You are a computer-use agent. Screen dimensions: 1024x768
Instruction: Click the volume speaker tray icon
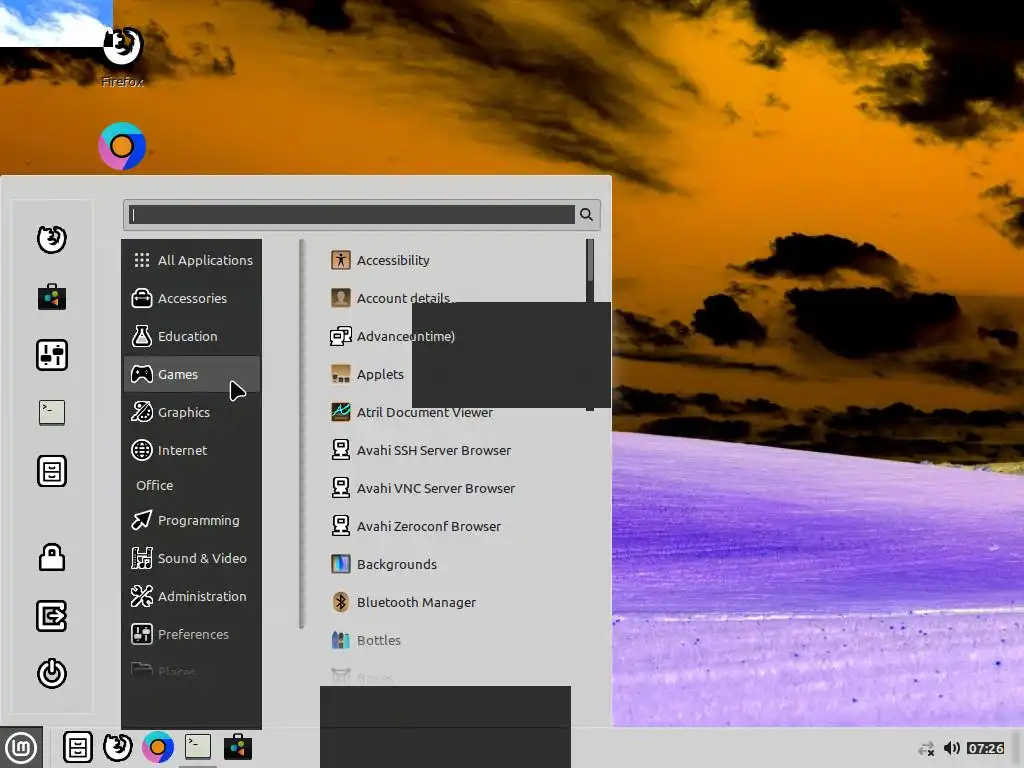point(952,748)
